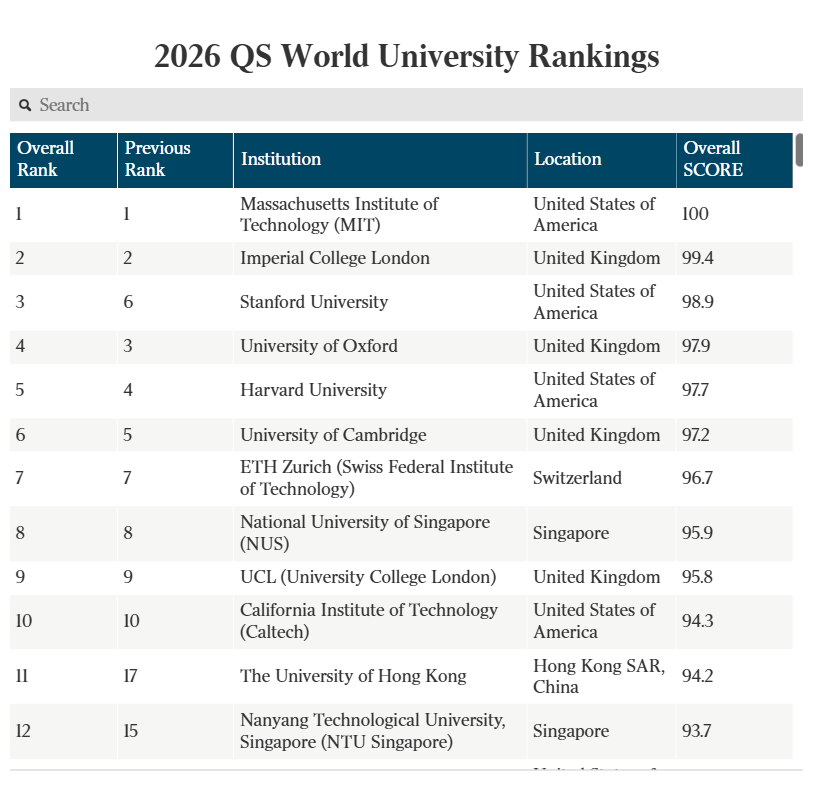Select Imperial College London entry
The image size is (823, 790).
pos(334,258)
